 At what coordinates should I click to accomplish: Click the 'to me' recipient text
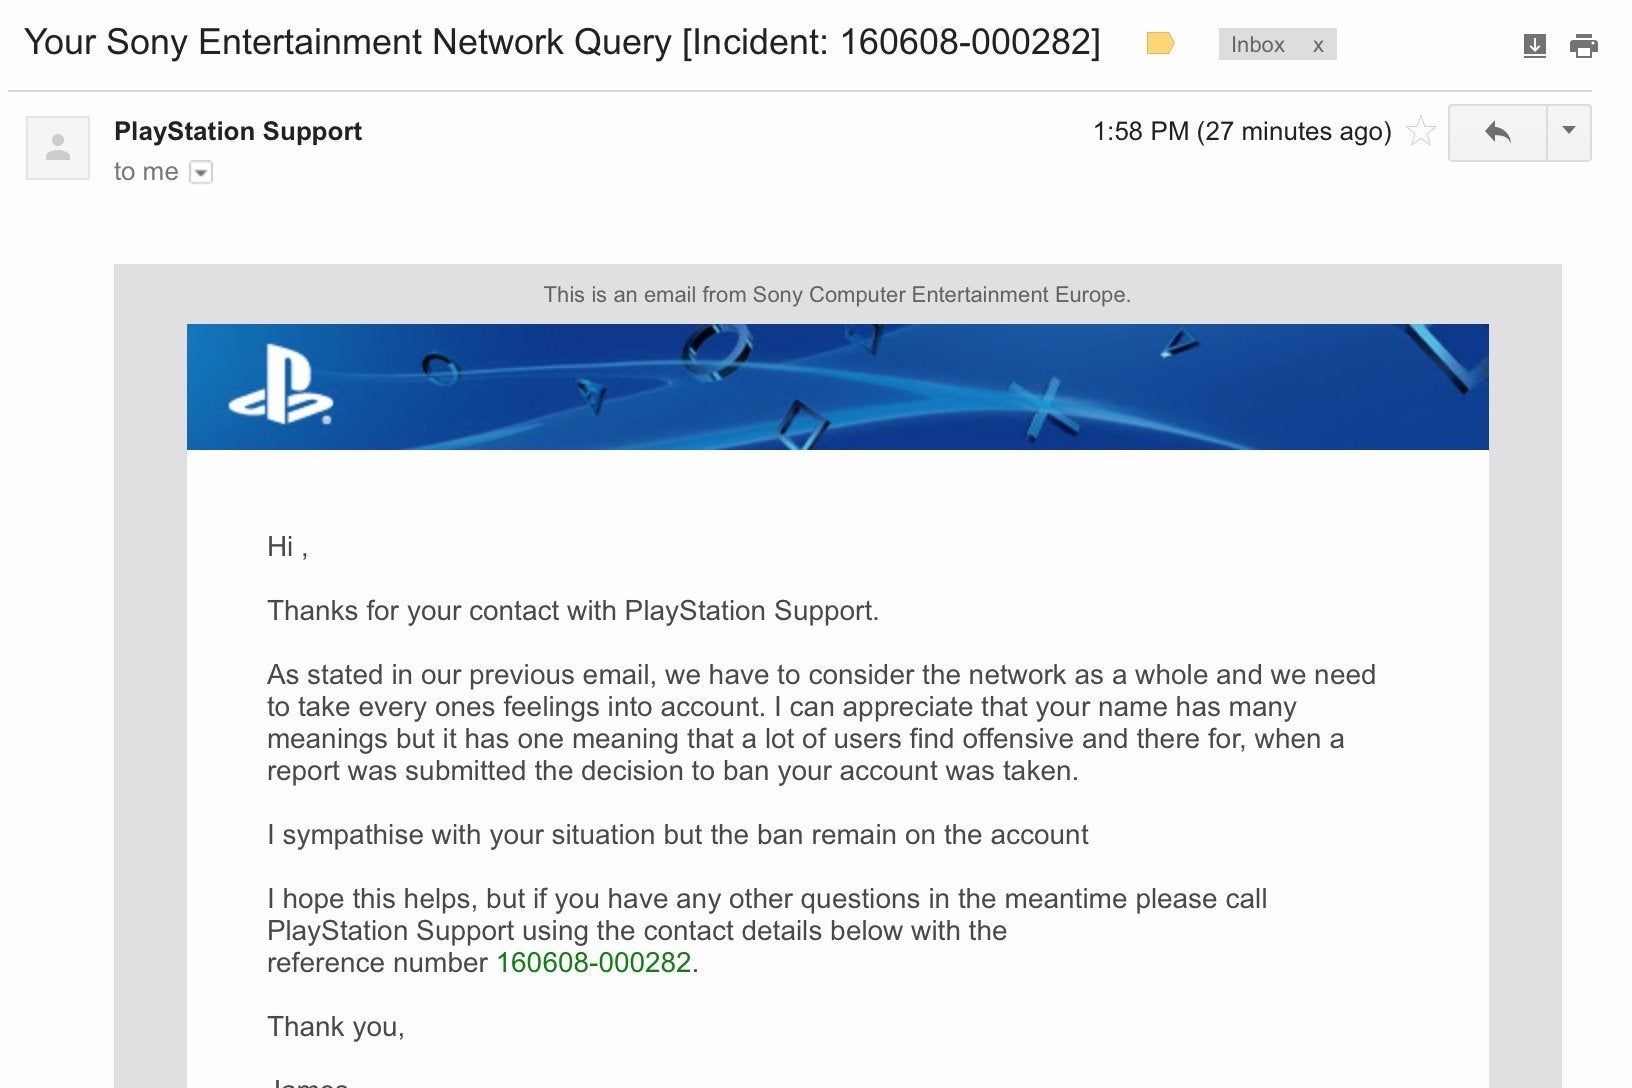coord(146,172)
